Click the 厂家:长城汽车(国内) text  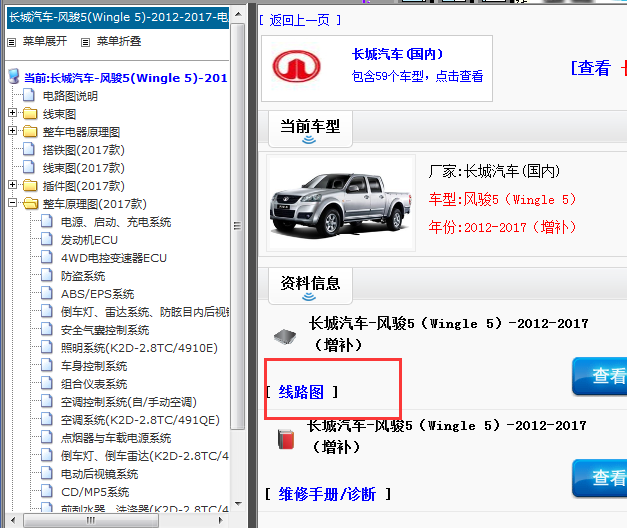click(494, 171)
